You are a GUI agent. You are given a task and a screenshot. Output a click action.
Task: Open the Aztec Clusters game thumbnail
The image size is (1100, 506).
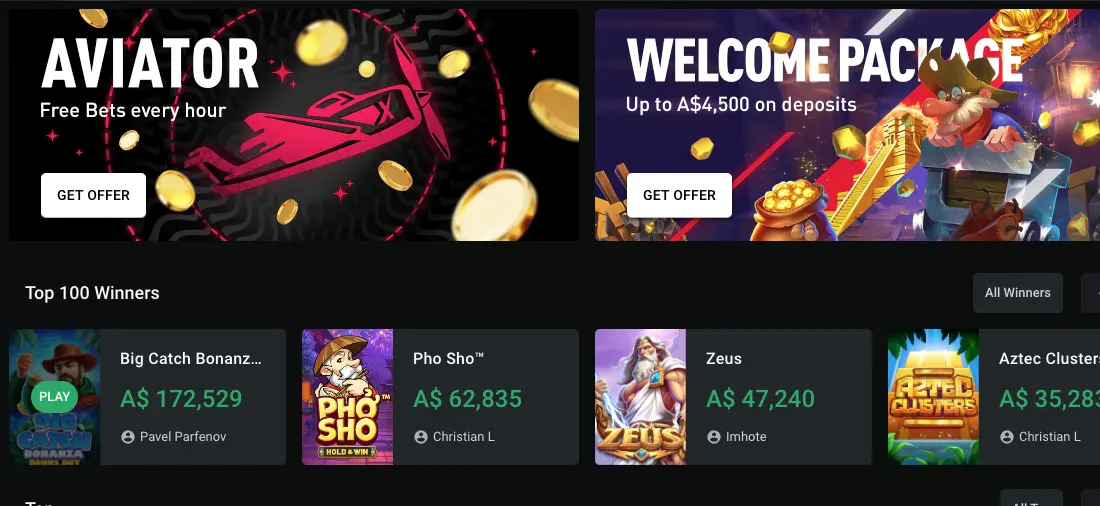tap(933, 397)
